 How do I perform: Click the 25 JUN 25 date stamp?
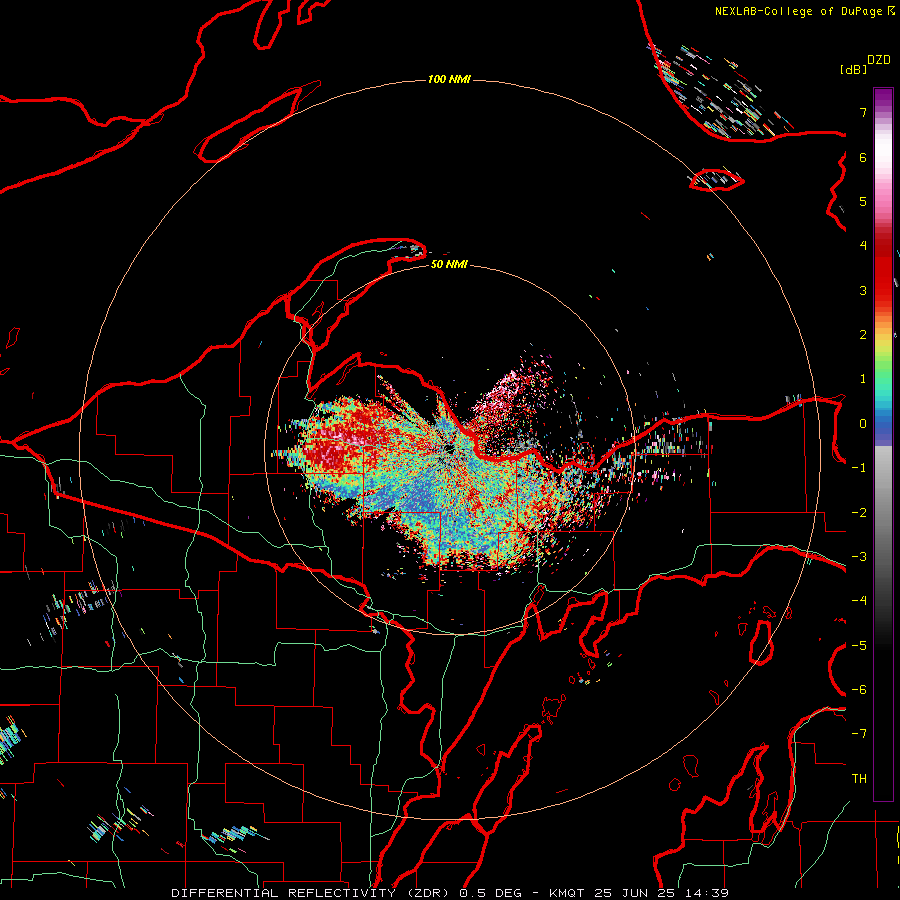(635, 893)
